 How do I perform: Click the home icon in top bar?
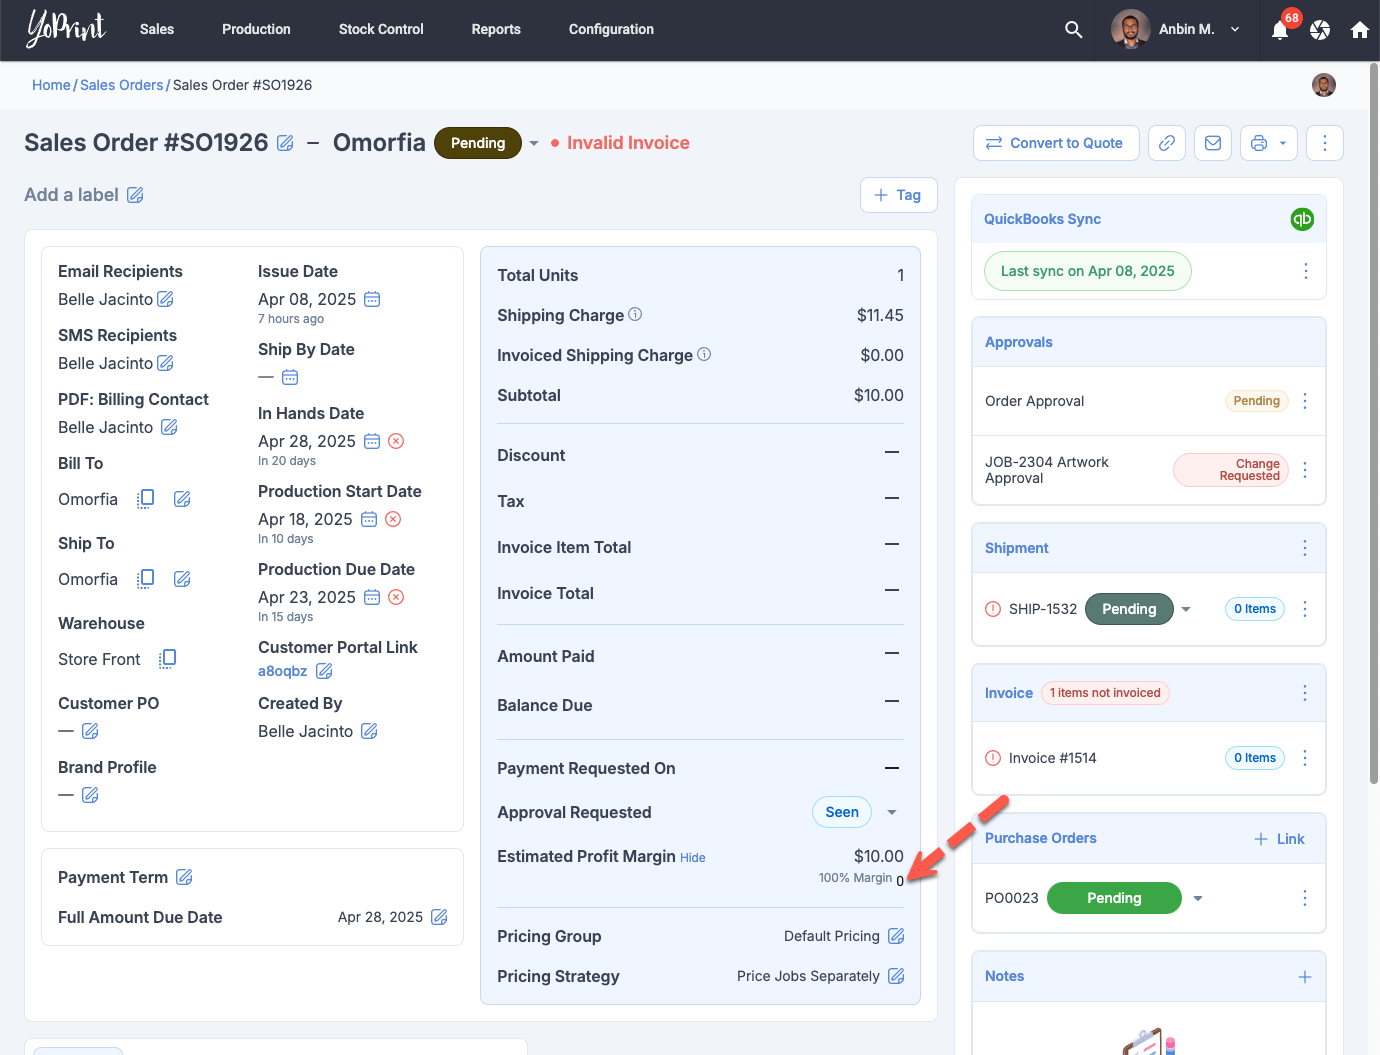click(1359, 30)
